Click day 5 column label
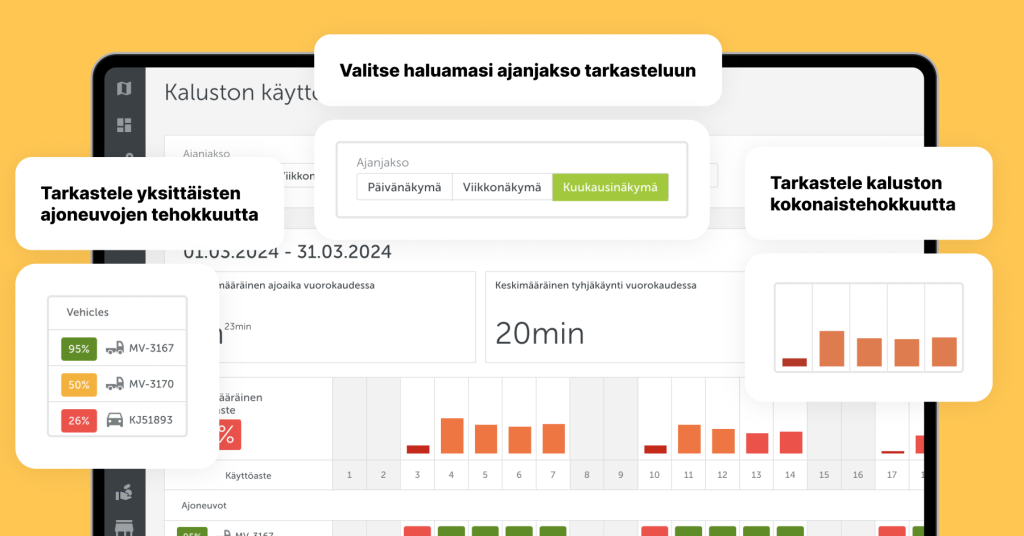 pyautogui.click(x=485, y=475)
